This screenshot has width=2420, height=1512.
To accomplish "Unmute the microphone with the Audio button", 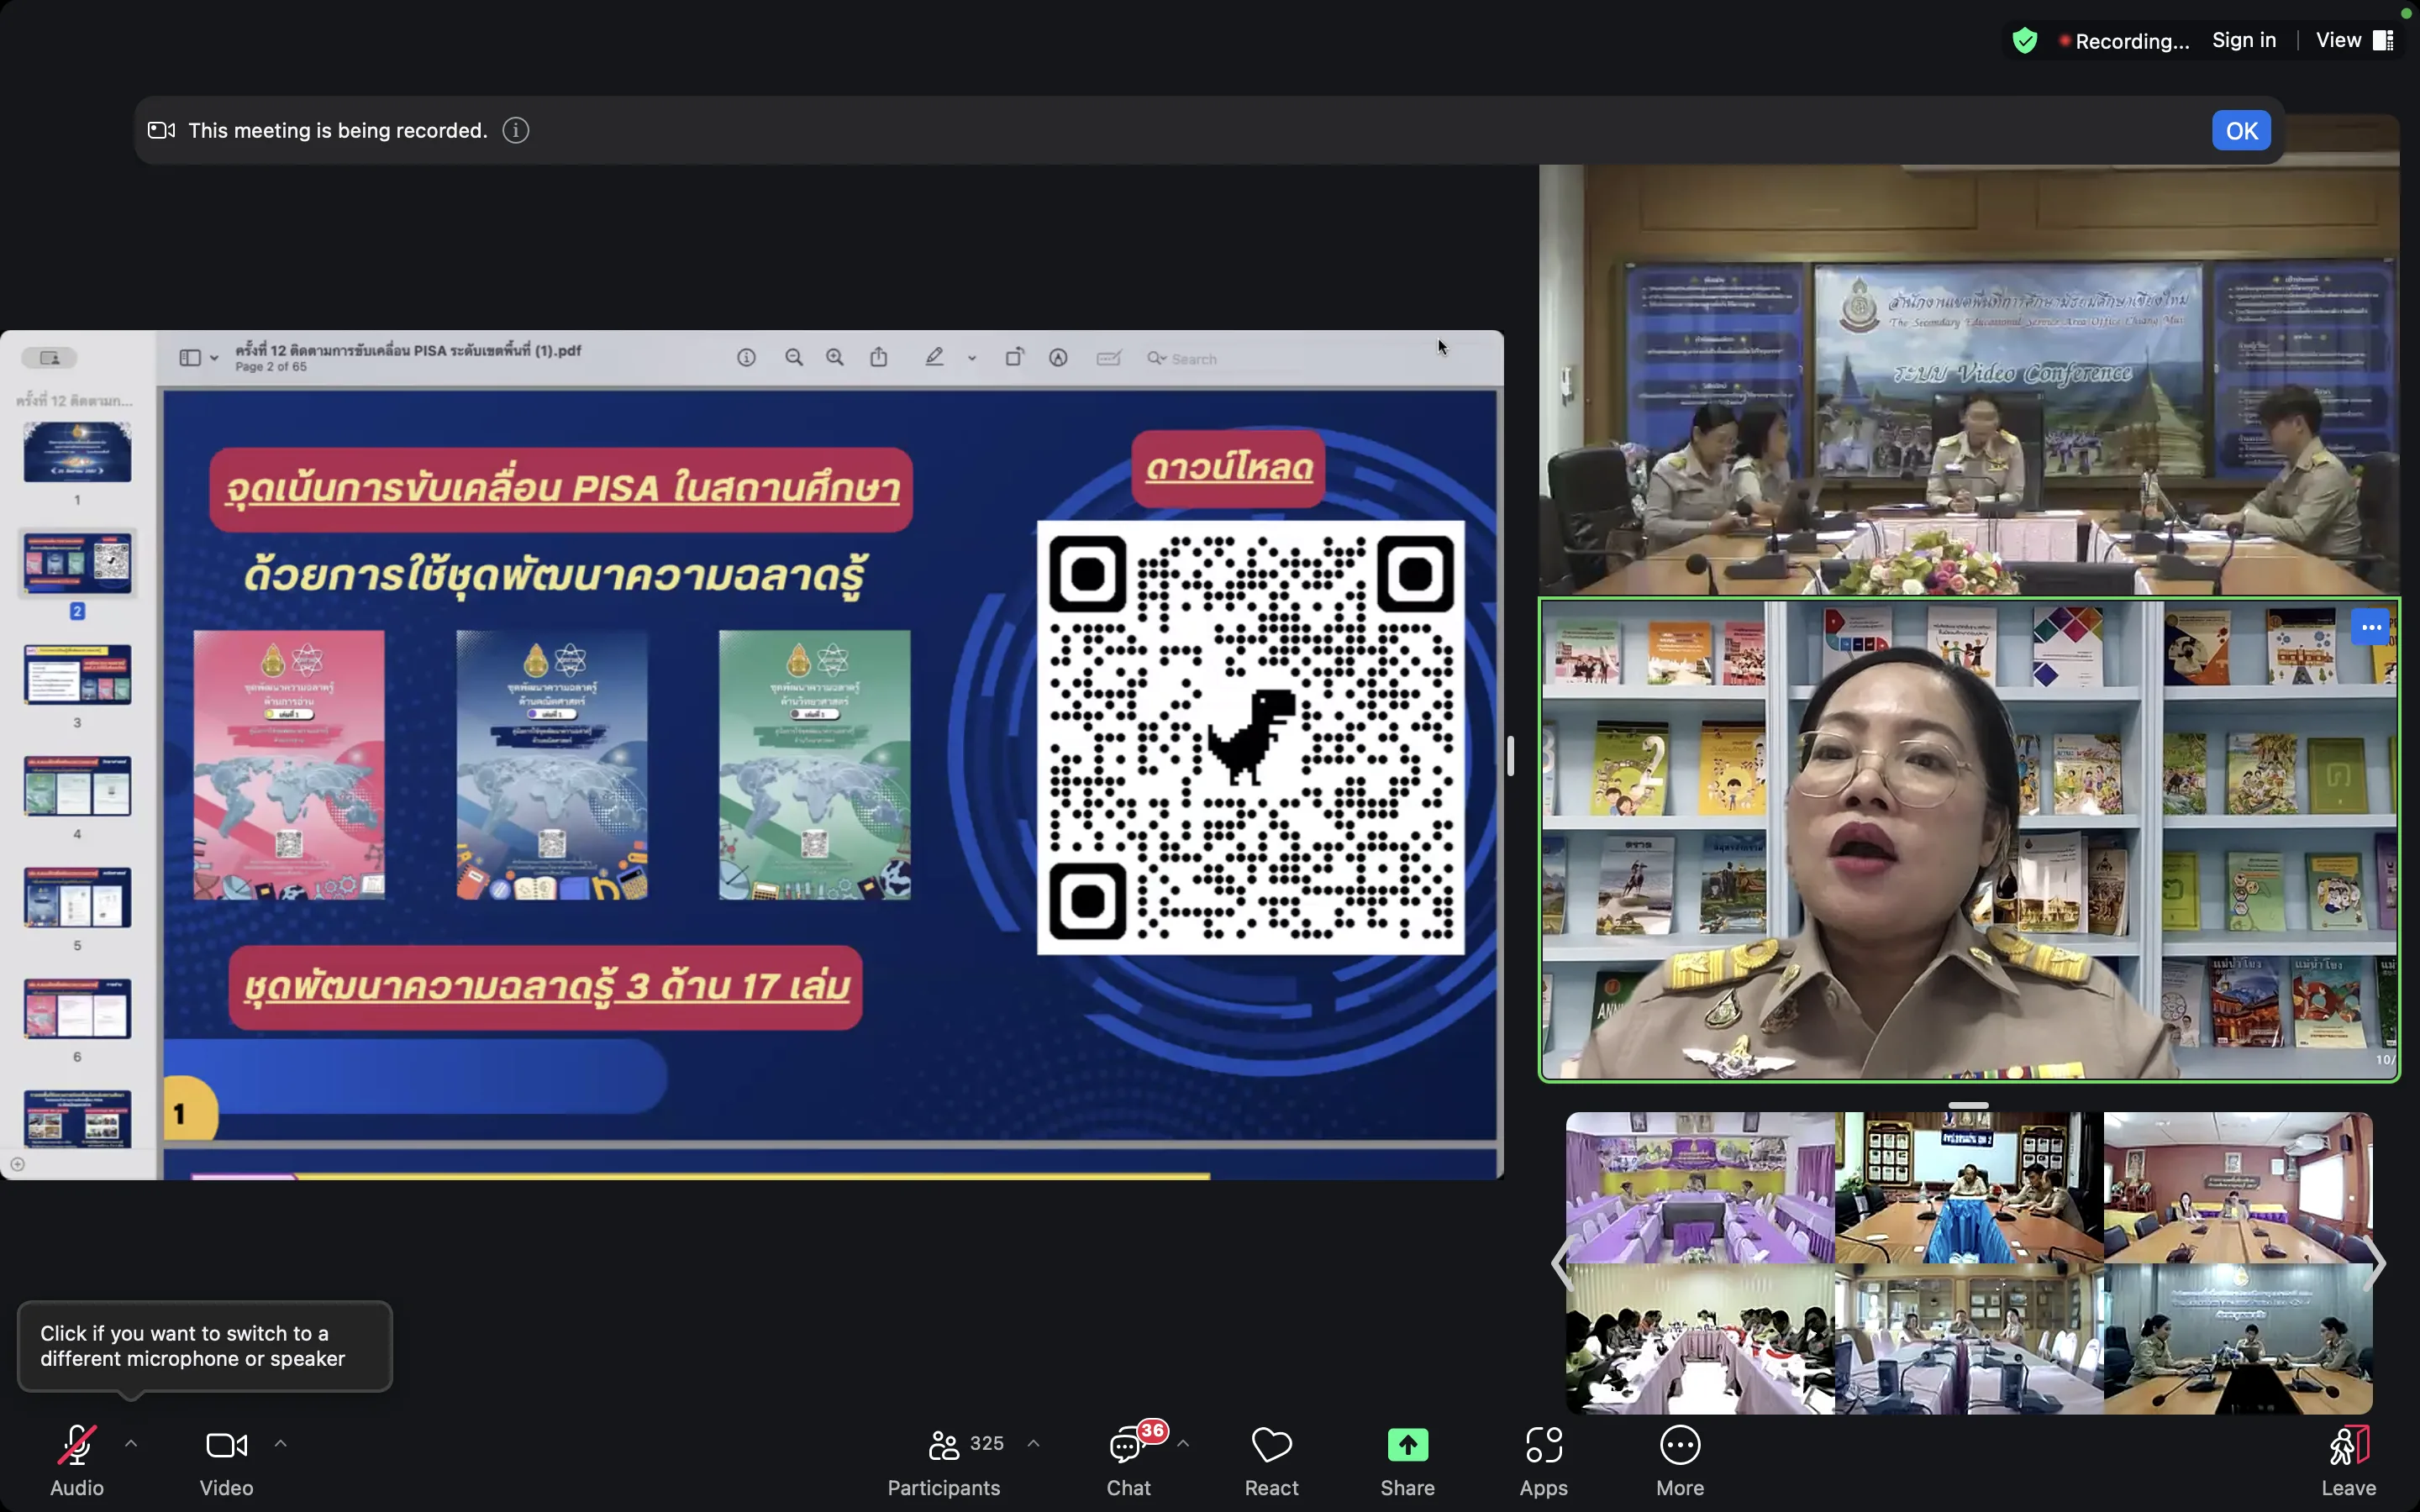I will click(x=77, y=1460).
